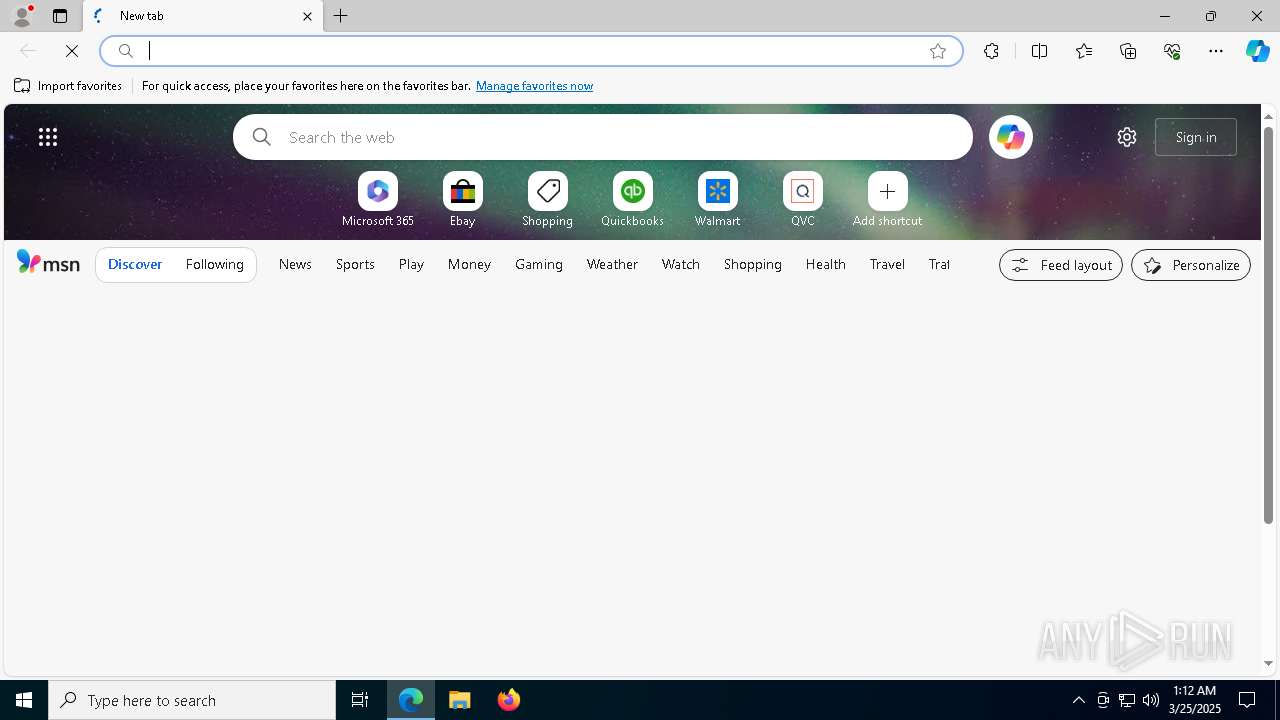Viewport: 1280px width, 720px height.
Task: Open File Explorer from taskbar
Action: pyautogui.click(x=460, y=700)
